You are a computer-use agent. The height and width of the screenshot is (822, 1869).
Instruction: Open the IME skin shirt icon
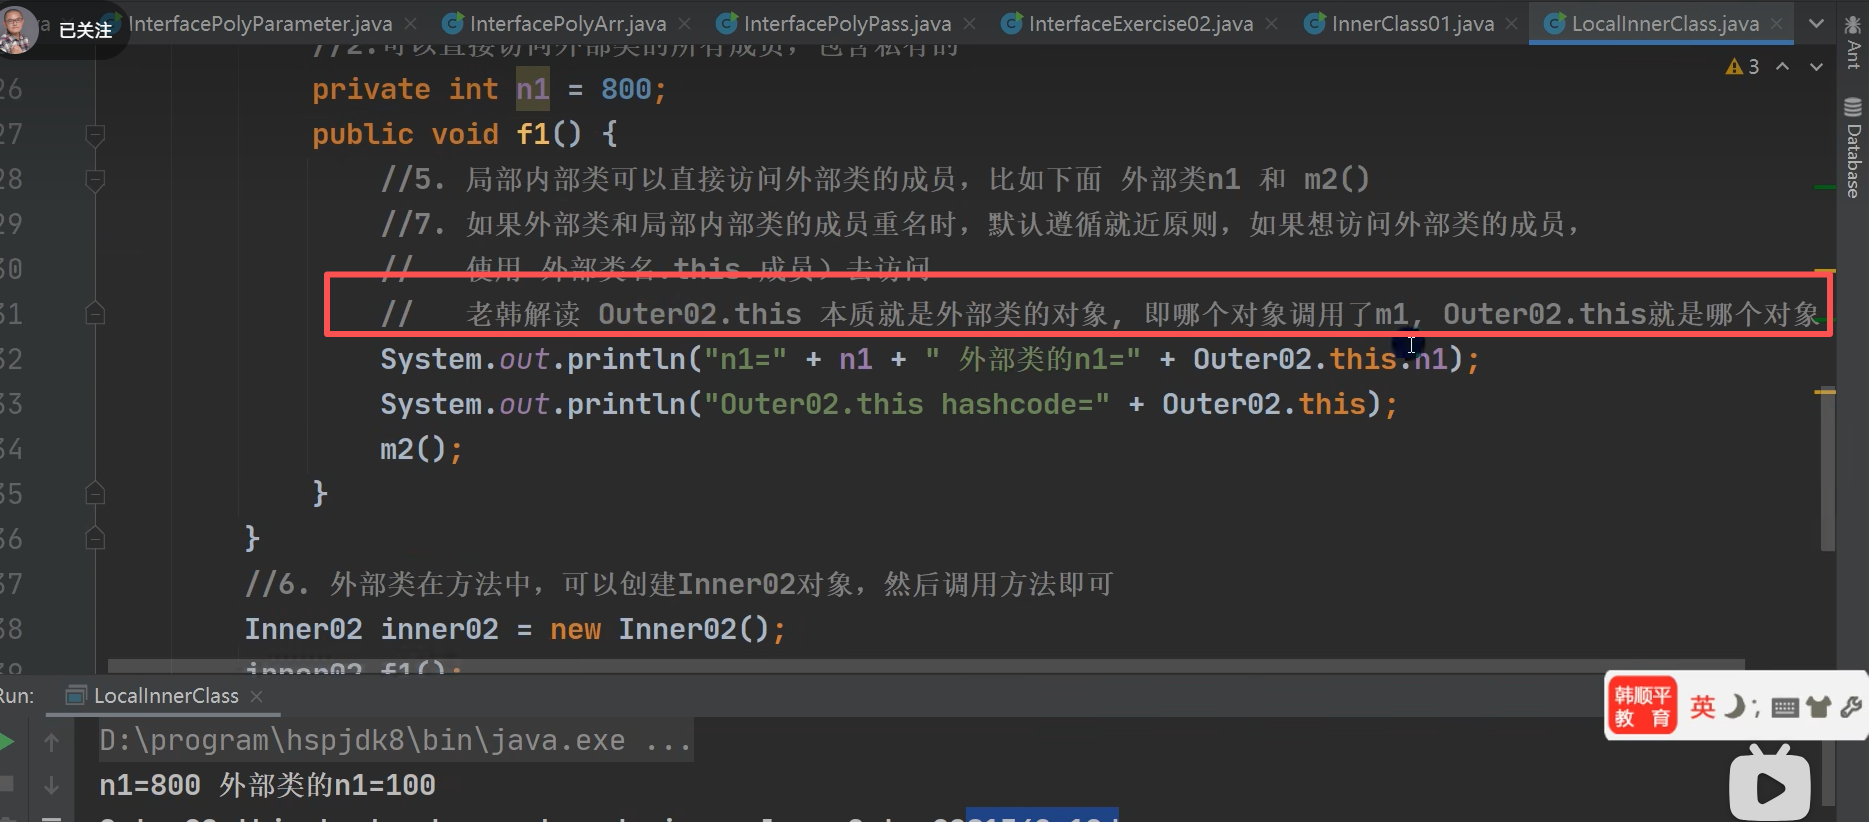(x=1819, y=707)
